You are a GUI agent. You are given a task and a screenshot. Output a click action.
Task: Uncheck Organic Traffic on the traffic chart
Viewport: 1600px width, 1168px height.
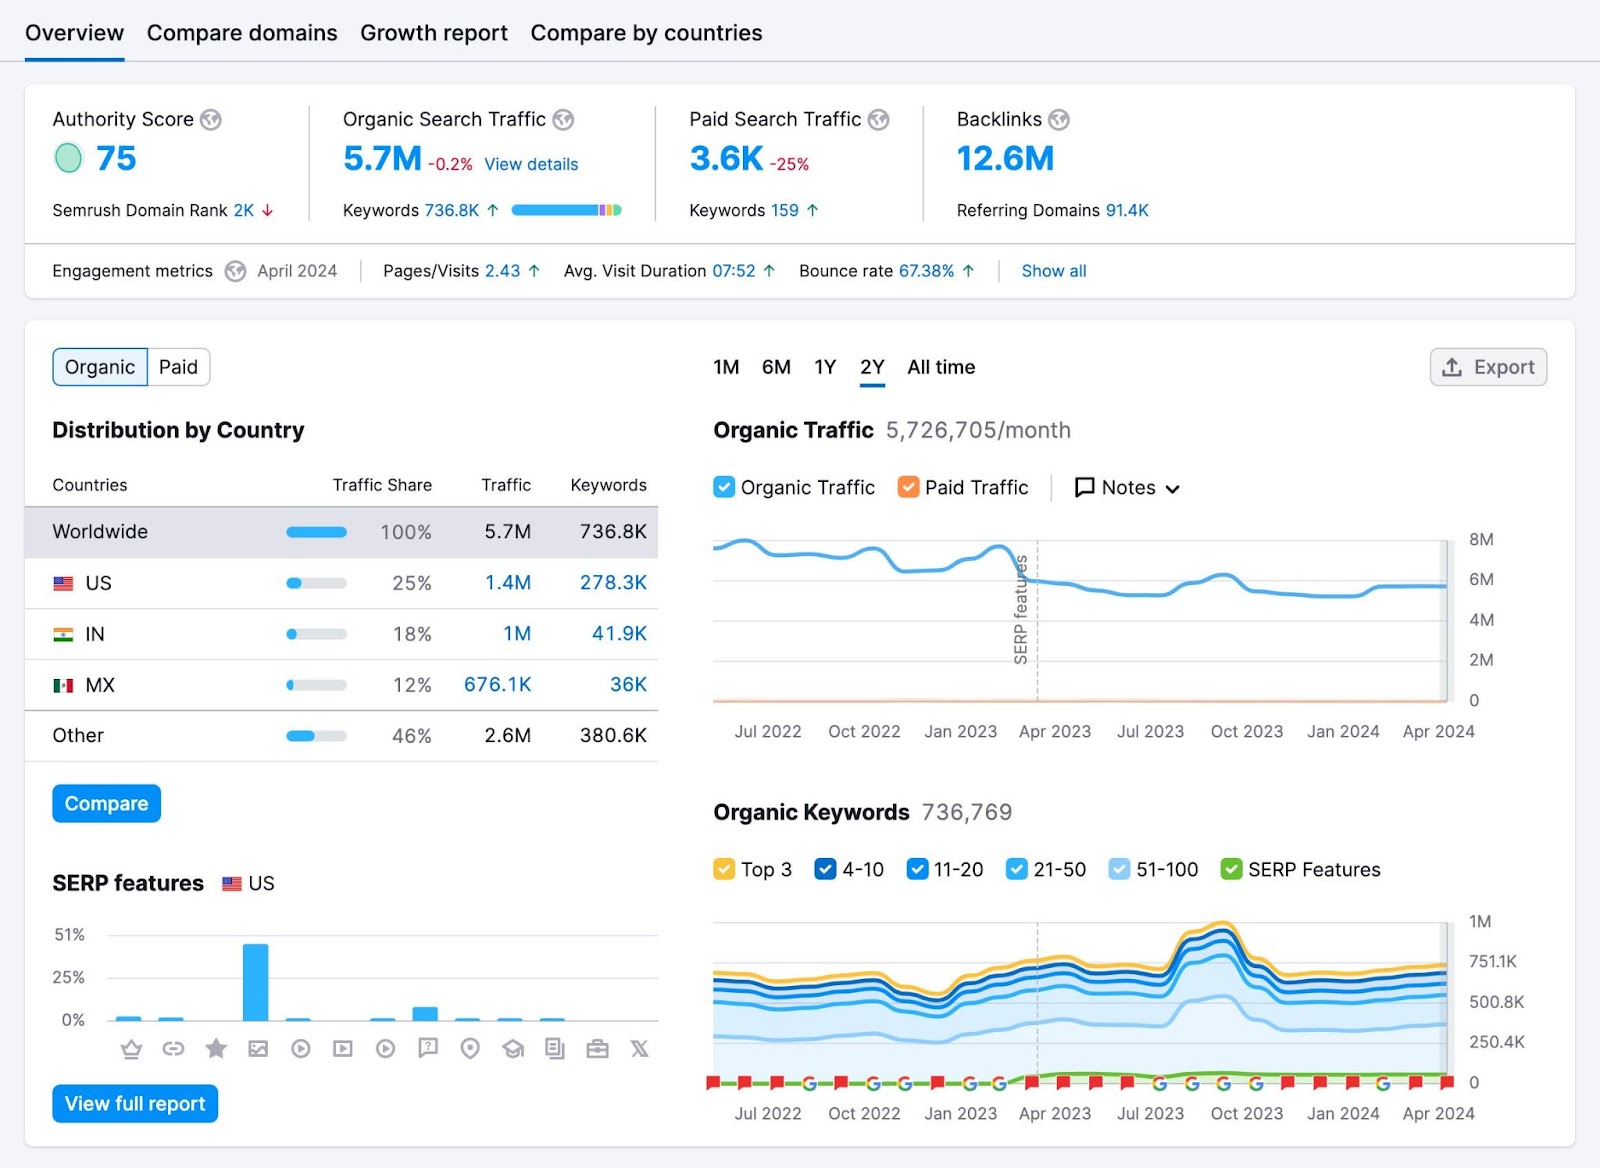723,487
